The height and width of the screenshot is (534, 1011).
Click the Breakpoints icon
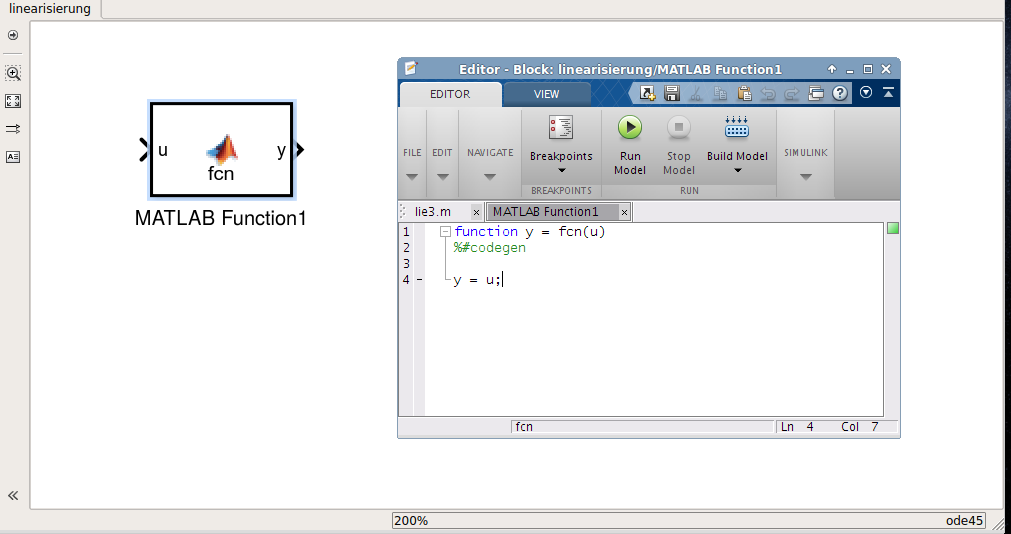pyautogui.click(x=561, y=128)
